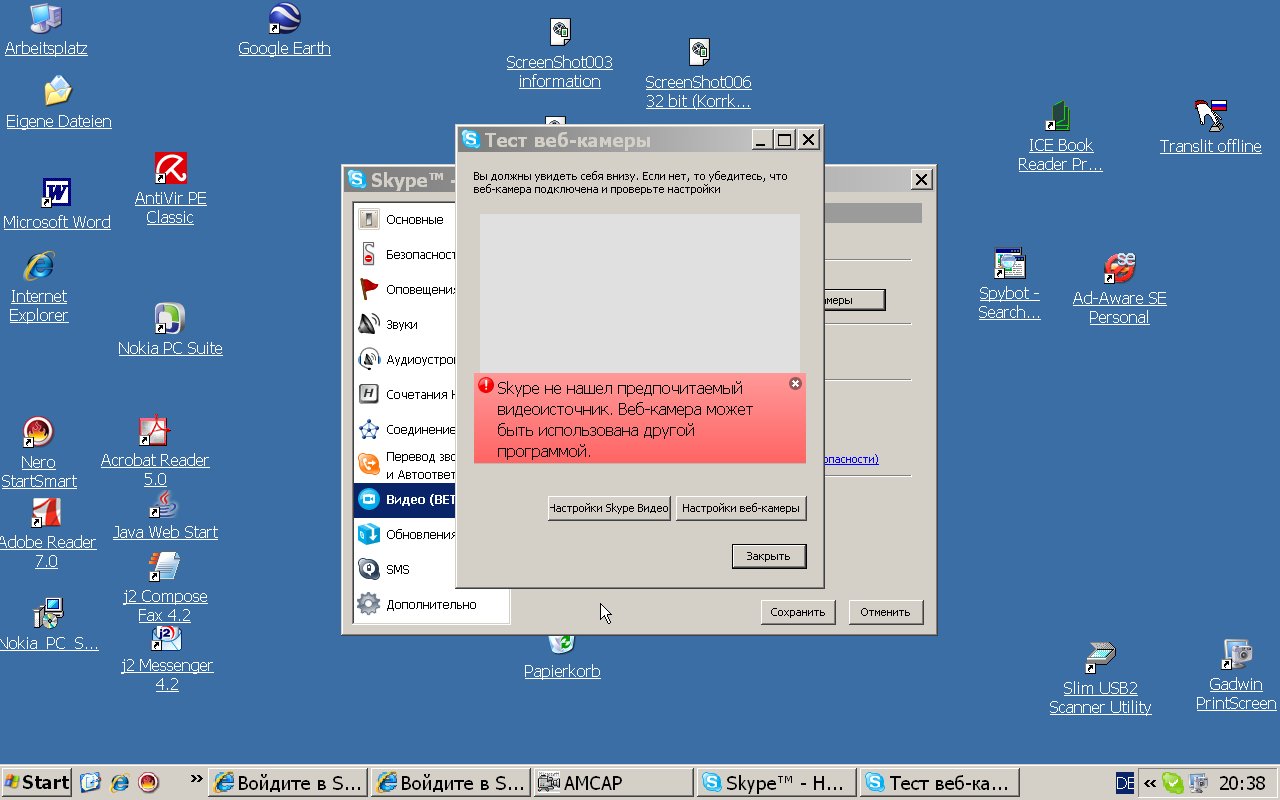Click Отменить in Skype options window
The height and width of the screenshot is (800, 1280).
885,612
